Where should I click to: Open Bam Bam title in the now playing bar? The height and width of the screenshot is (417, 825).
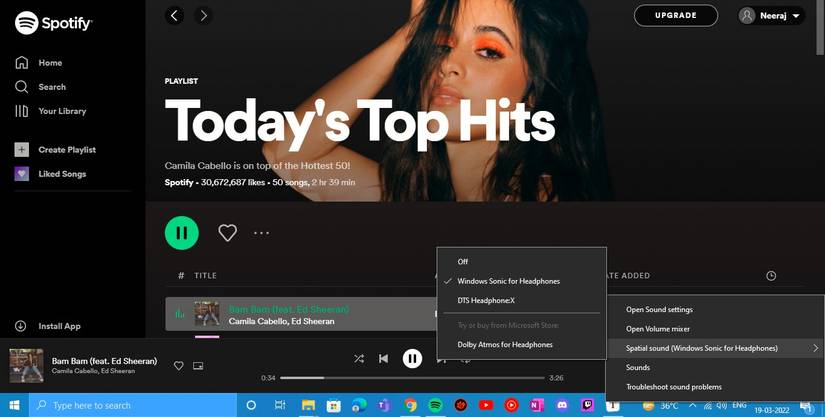click(104, 361)
